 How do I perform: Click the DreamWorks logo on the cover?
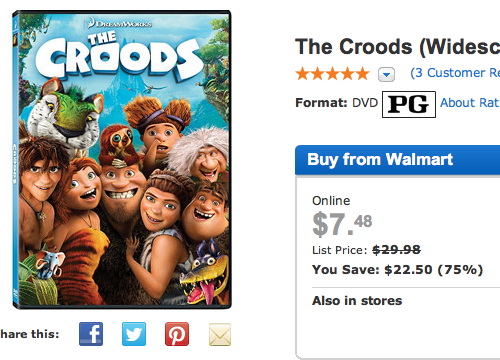tap(120, 23)
